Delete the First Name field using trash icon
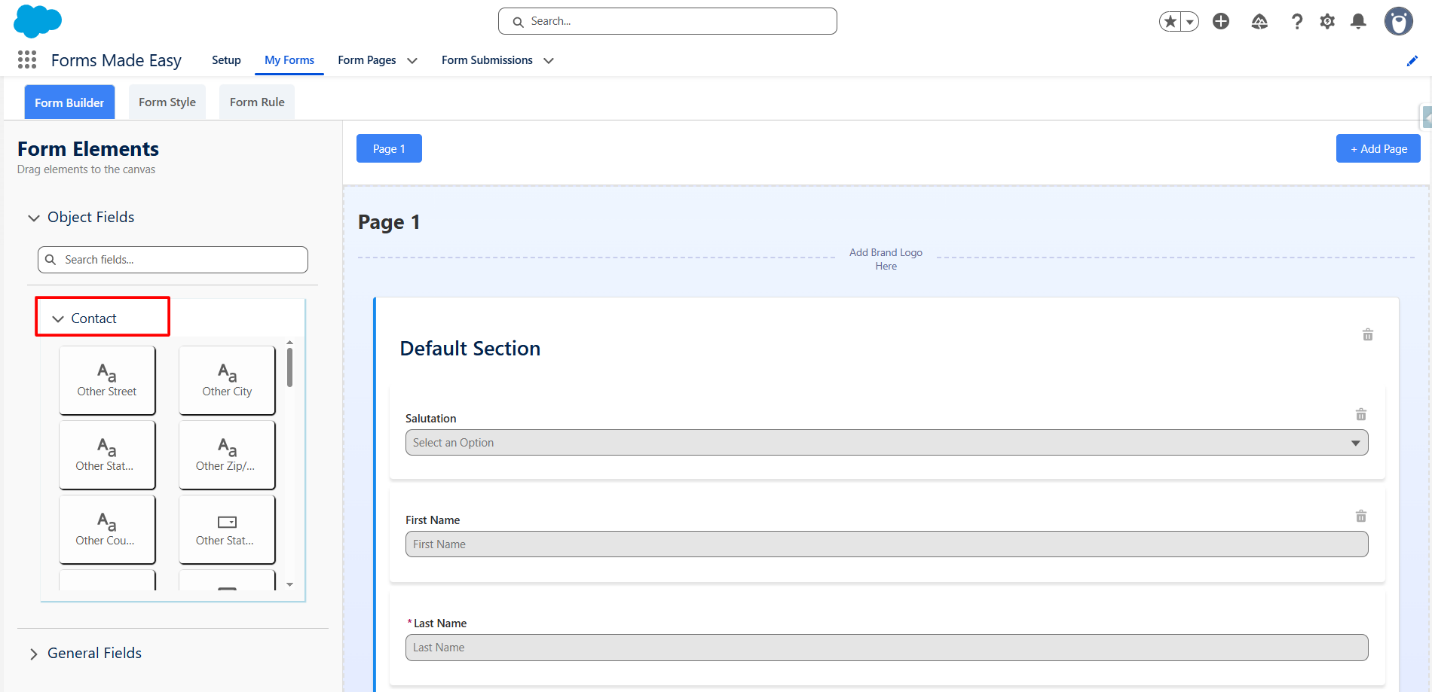 tap(1361, 516)
